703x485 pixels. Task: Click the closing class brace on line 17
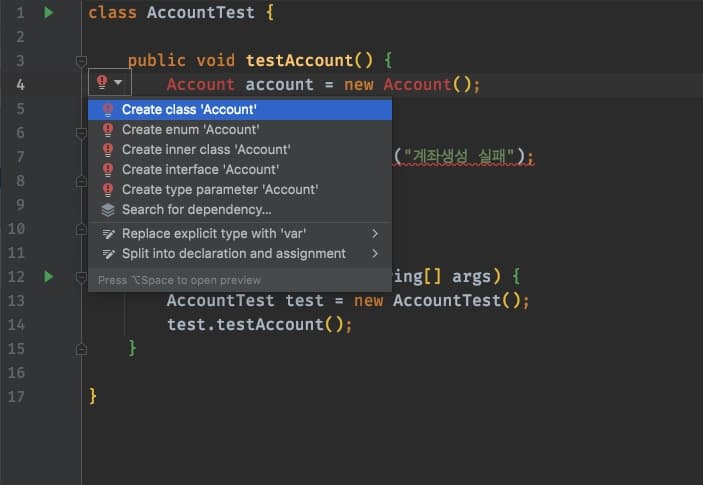click(x=93, y=397)
